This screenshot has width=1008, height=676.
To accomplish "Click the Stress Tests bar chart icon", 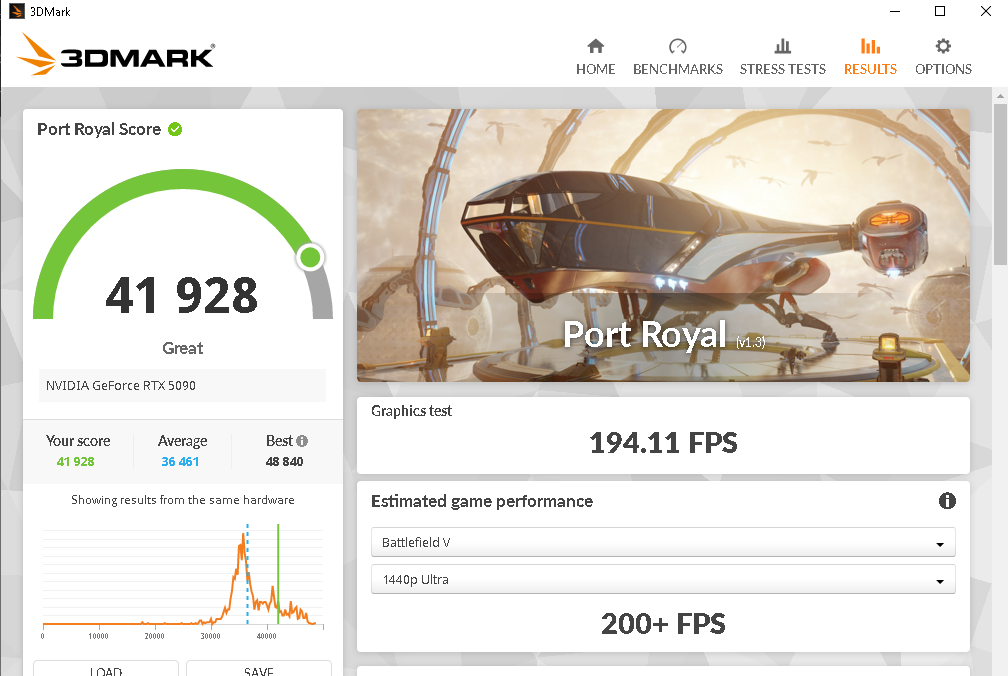I will pos(783,45).
